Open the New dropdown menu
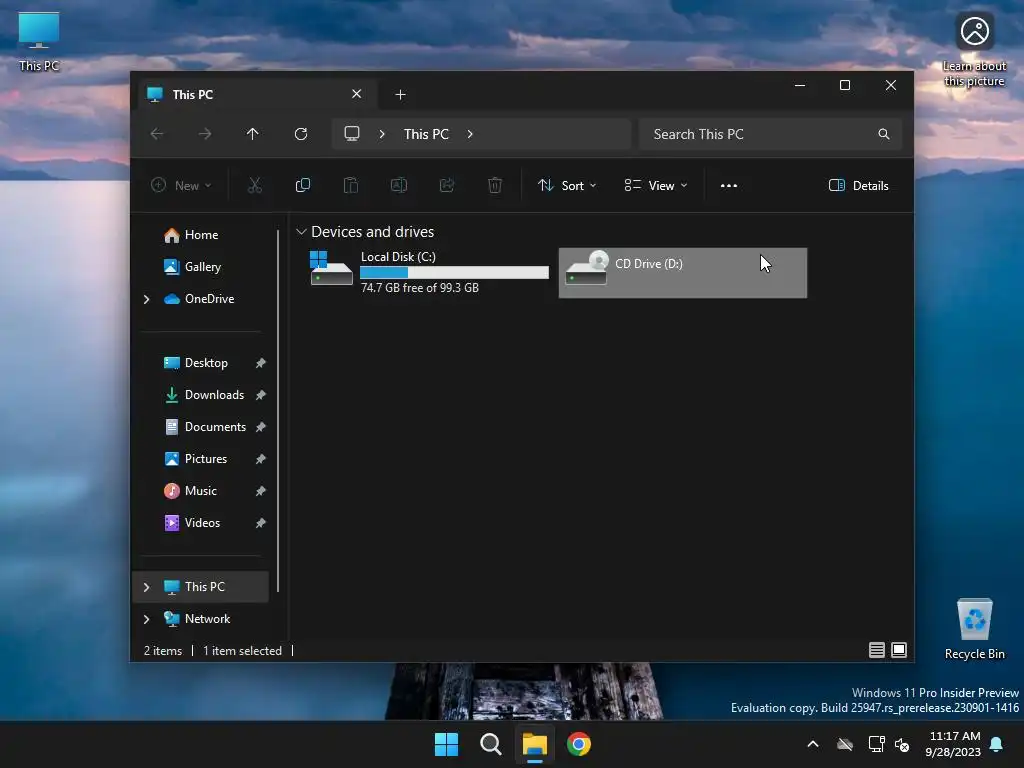 click(181, 185)
